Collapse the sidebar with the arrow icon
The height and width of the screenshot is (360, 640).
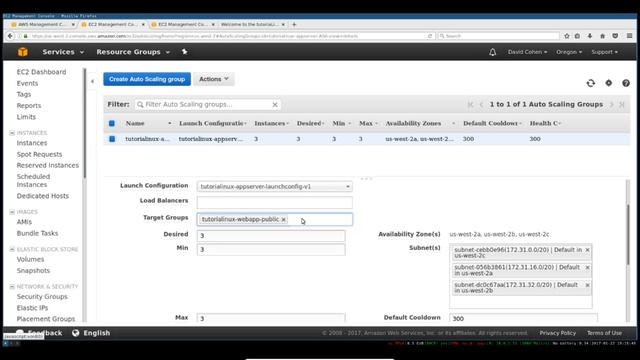point(92,81)
